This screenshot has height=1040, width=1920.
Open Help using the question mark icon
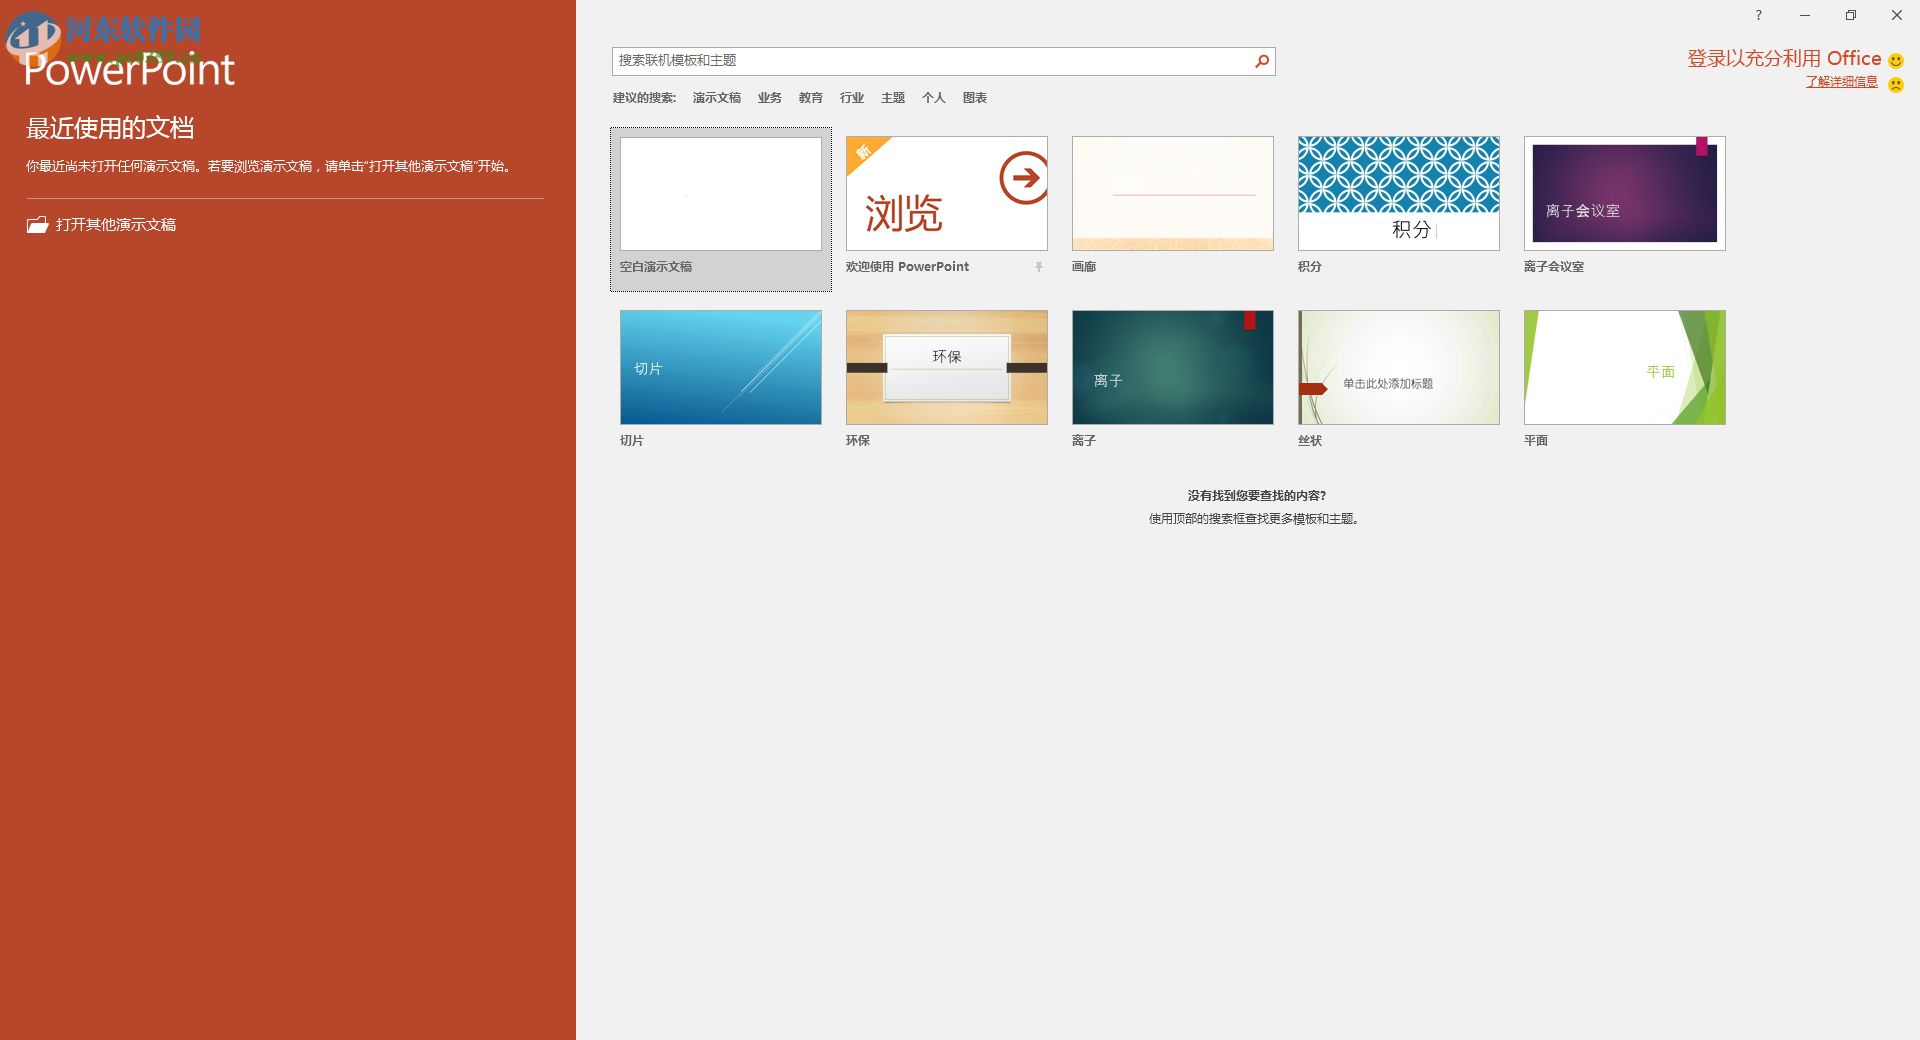click(x=1758, y=15)
